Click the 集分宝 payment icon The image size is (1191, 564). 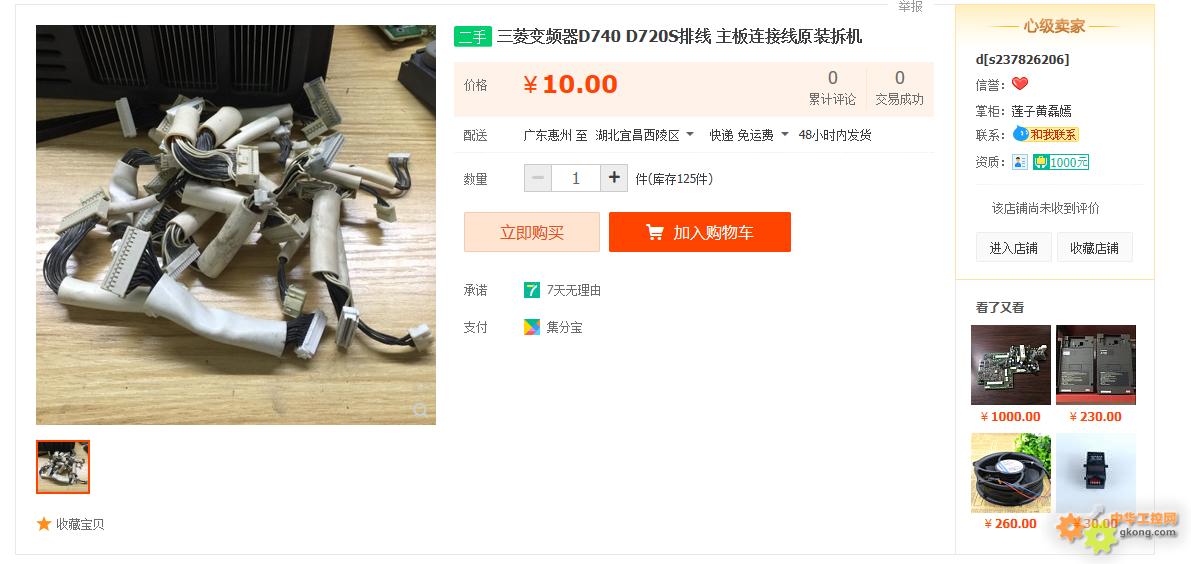click(x=532, y=327)
